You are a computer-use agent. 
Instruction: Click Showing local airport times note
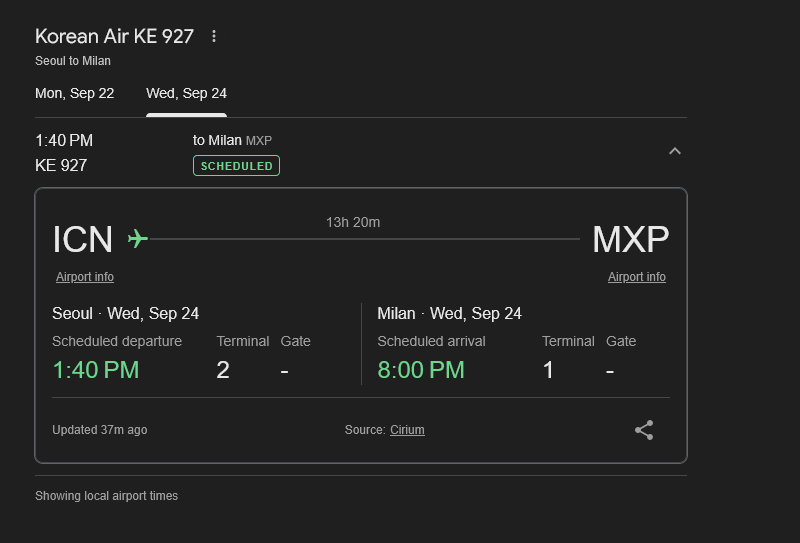point(107,496)
